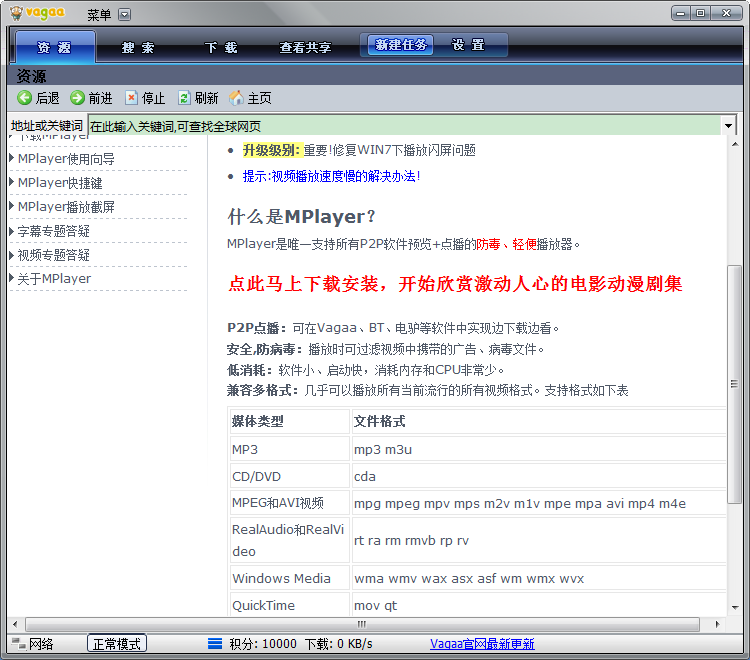
Task: Click the horizontal scrollbar thumb
Action: [362, 624]
